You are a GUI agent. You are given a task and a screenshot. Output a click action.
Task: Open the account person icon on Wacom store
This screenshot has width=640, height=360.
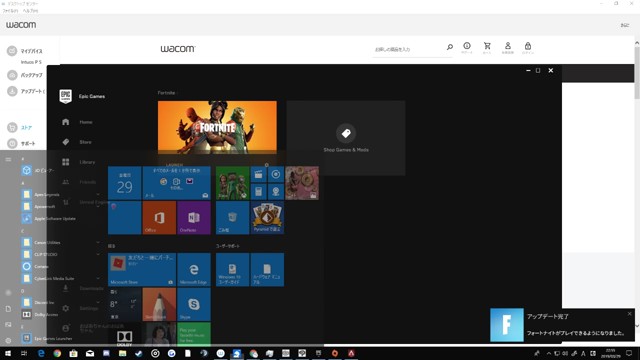[x=507, y=47]
